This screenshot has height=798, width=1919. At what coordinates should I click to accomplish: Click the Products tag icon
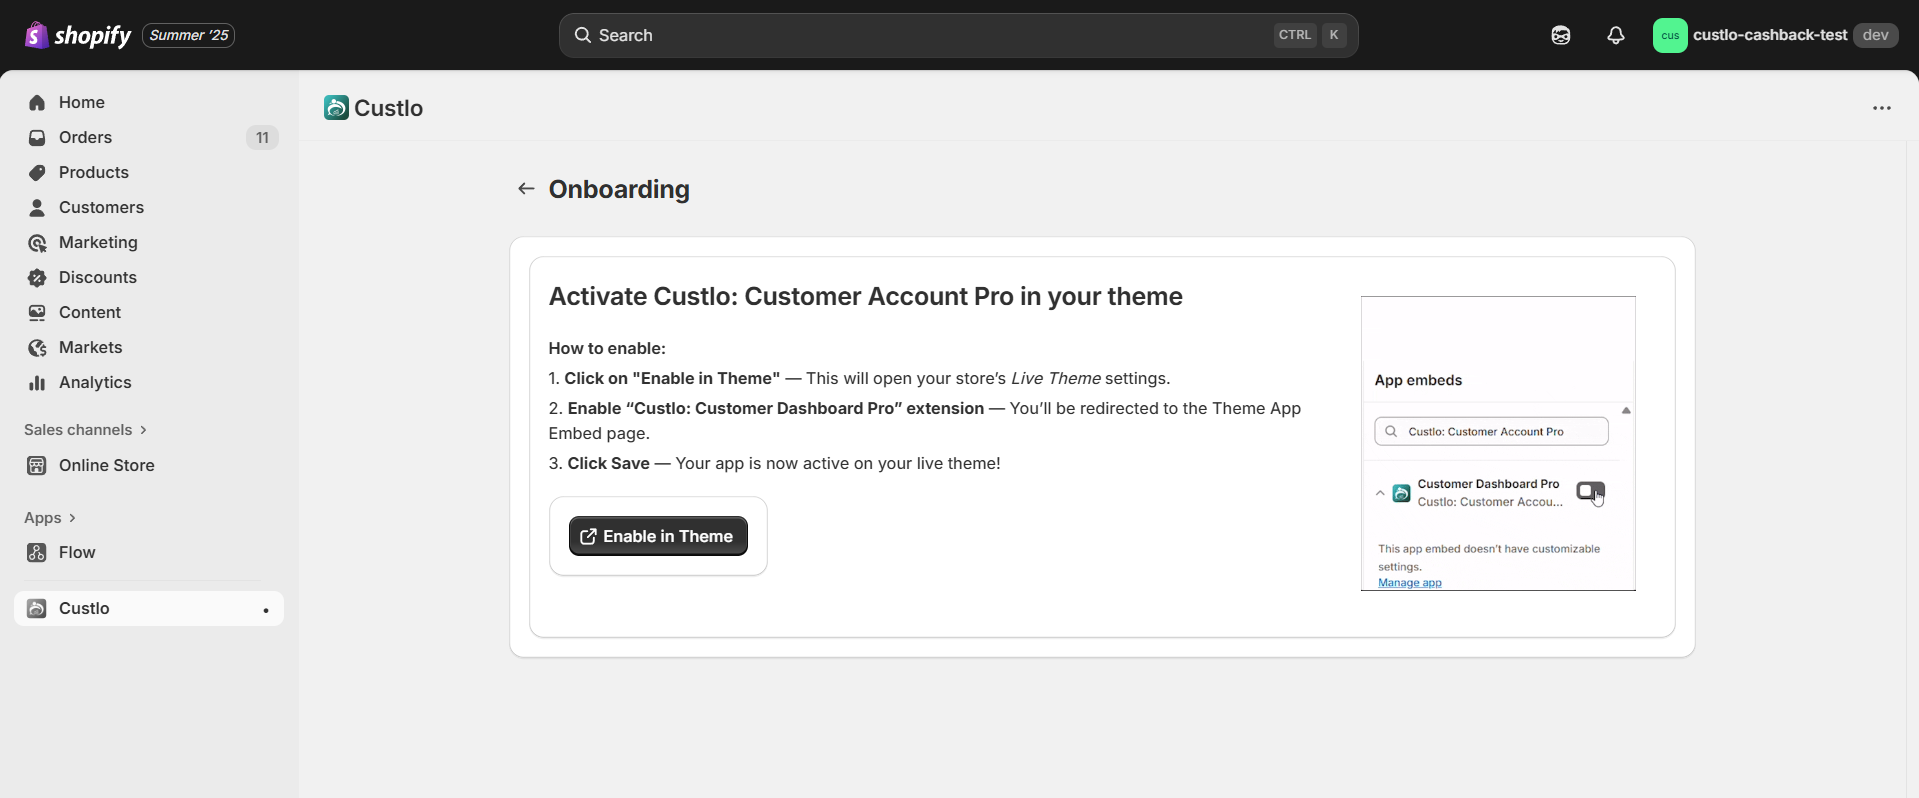(x=37, y=172)
